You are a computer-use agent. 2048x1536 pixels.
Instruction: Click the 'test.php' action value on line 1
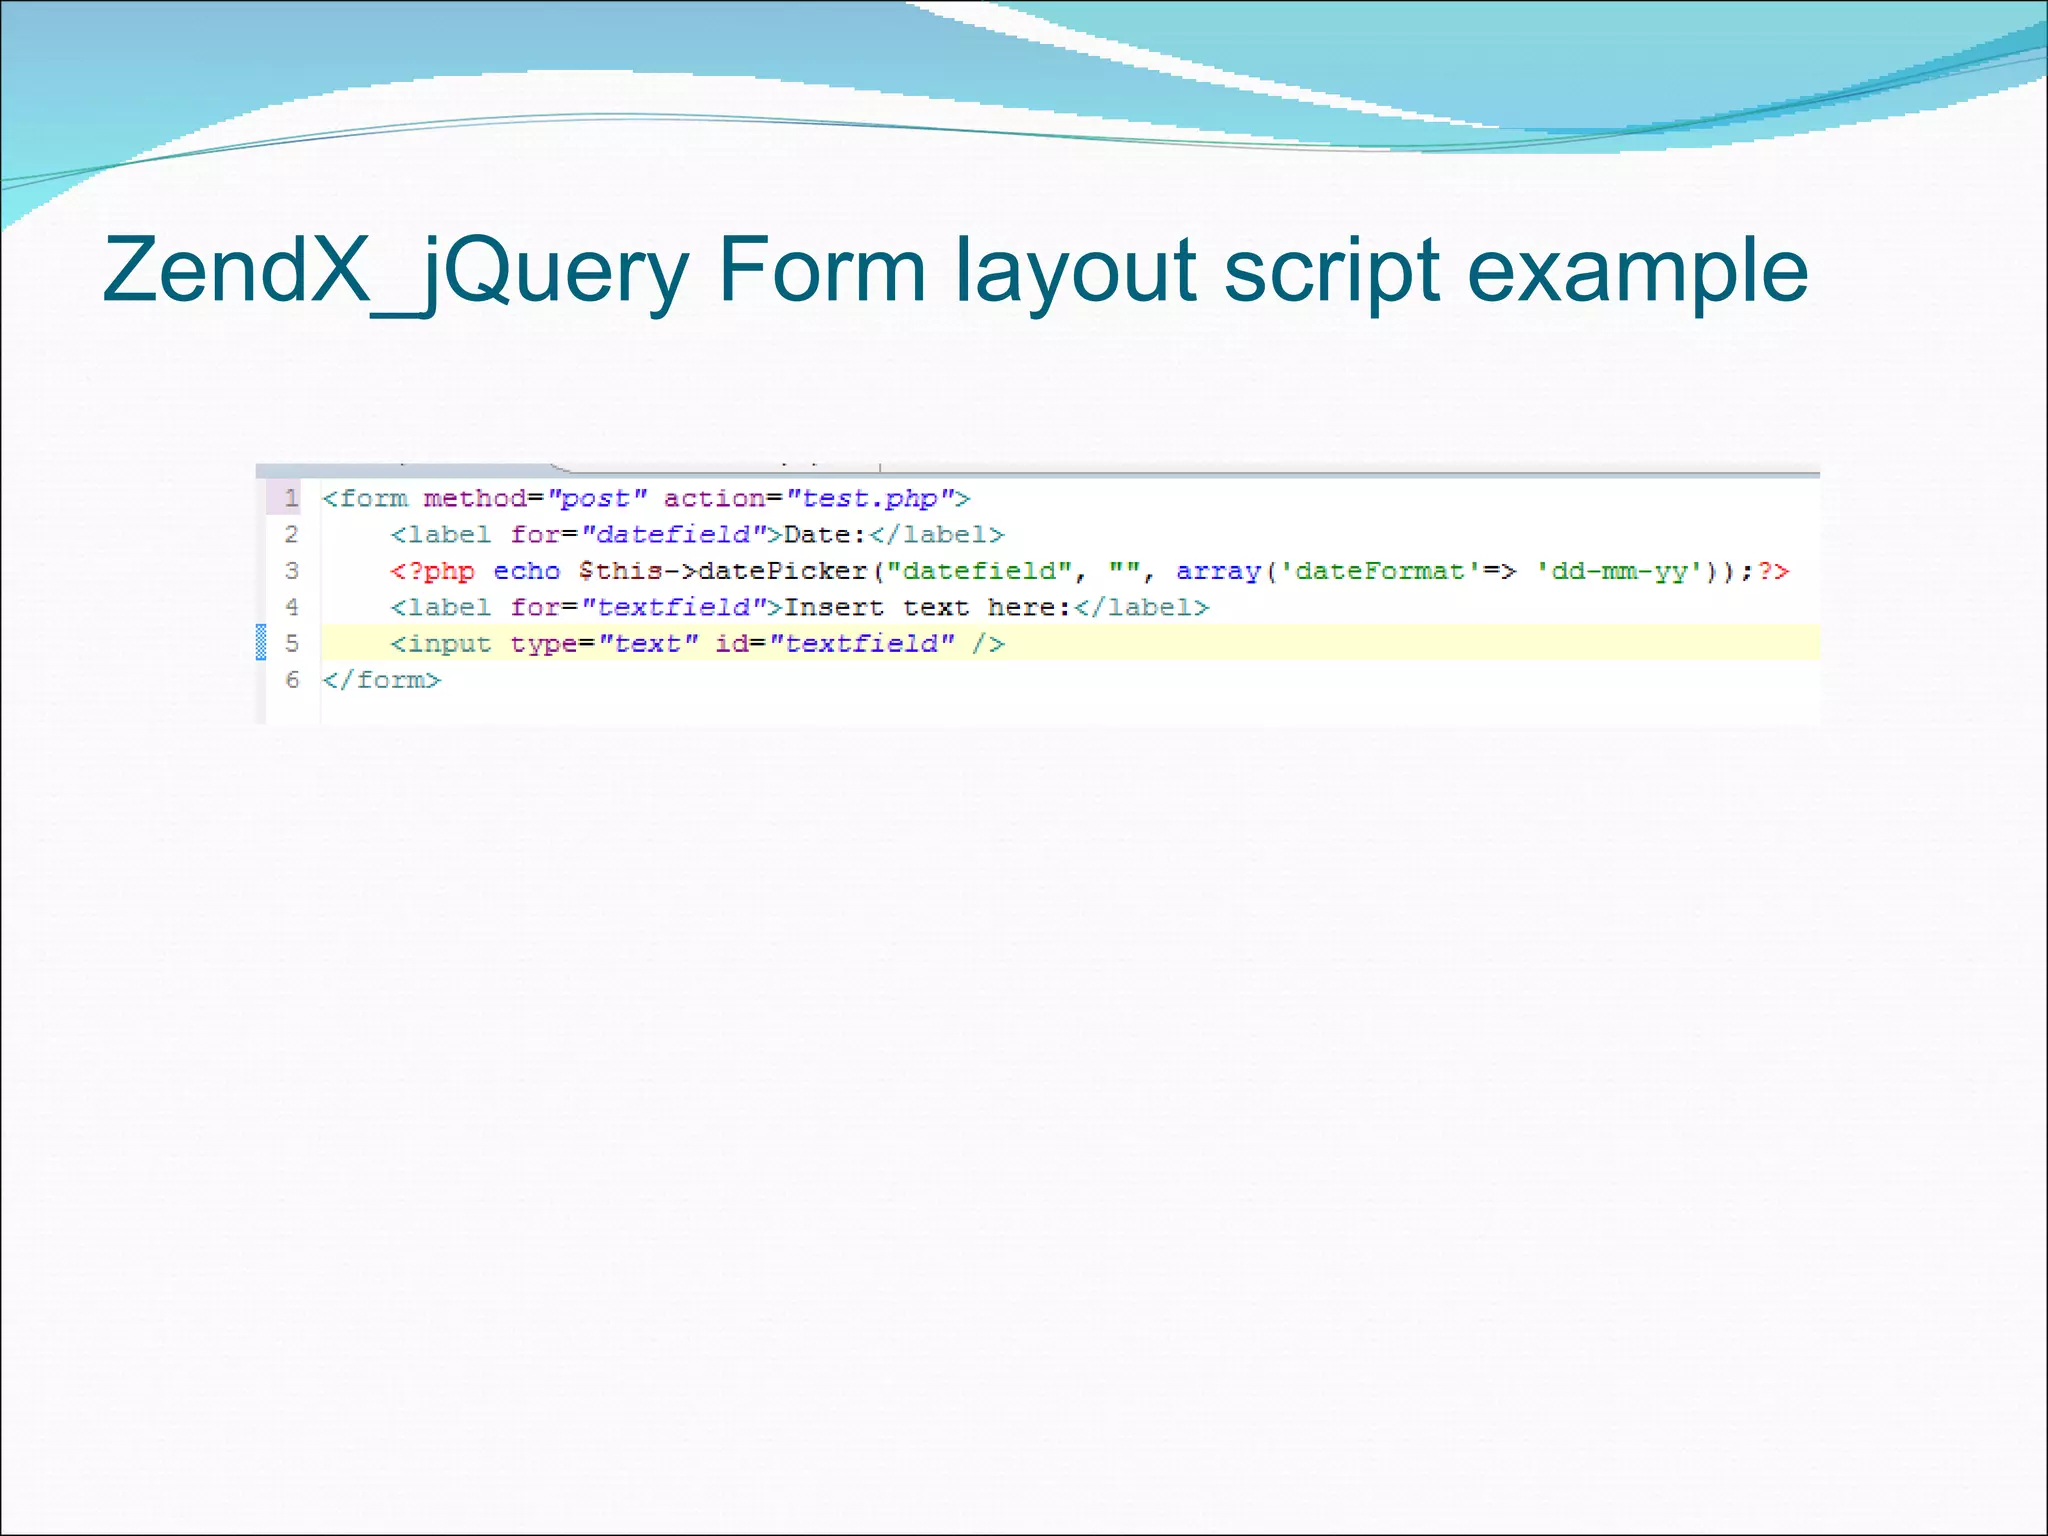(x=870, y=499)
